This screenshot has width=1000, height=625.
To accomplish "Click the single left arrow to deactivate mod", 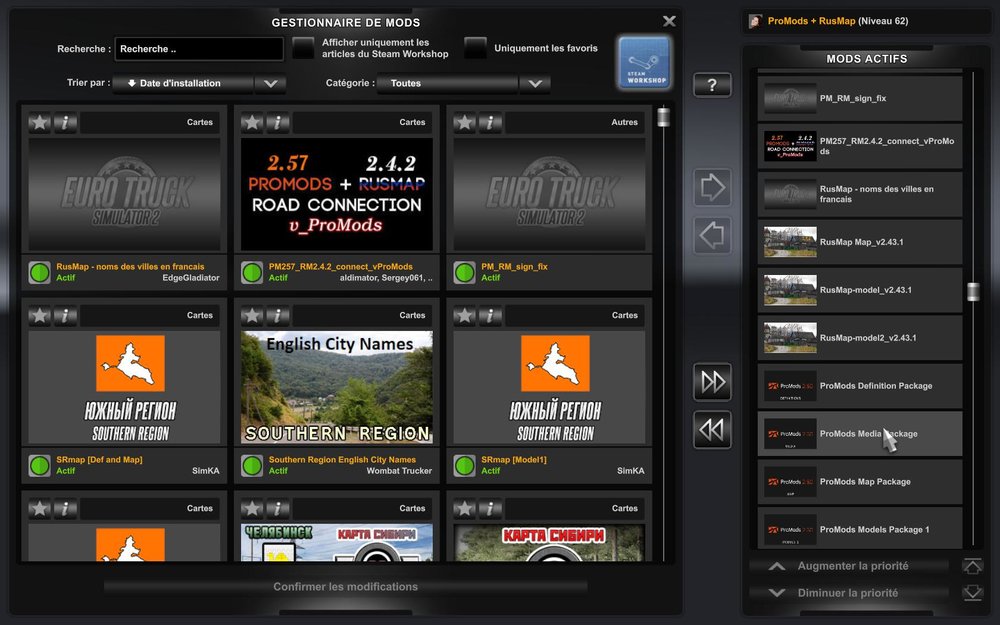I will click(x=712, y=235).
